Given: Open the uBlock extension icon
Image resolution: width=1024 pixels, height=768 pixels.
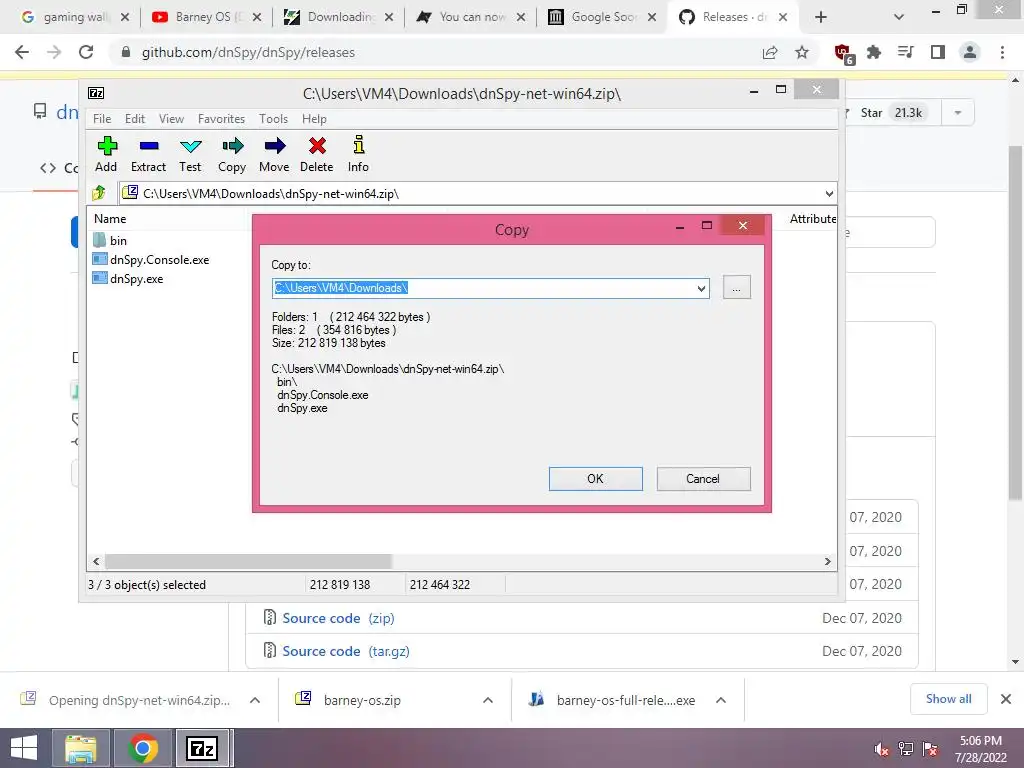Looking at the screenshot, I should click(843, 54).
